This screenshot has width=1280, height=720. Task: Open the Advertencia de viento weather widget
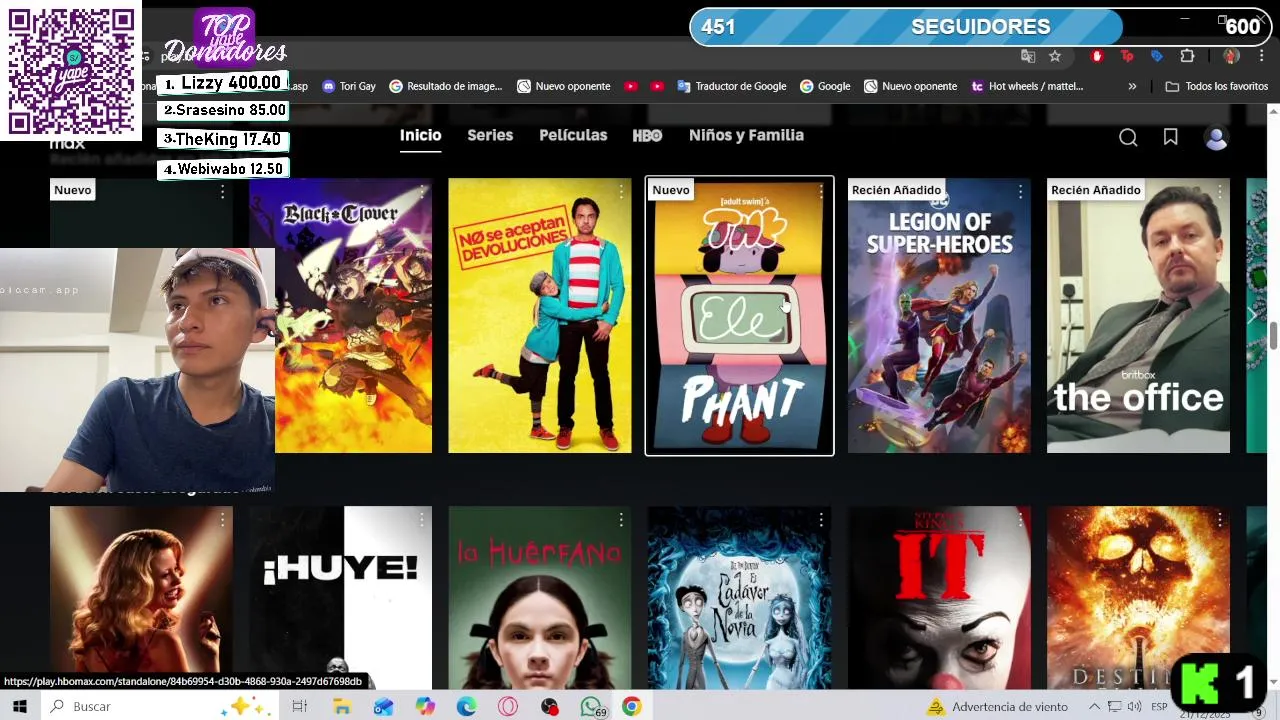(x=997, y=706)
